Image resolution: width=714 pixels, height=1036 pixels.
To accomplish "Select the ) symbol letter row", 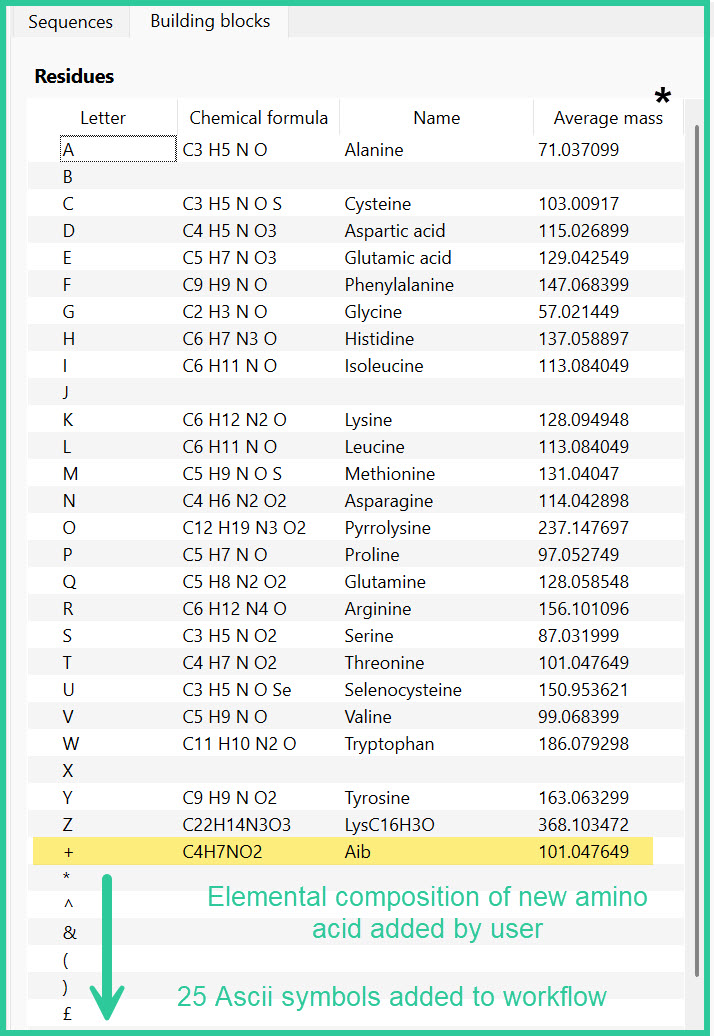I will [x=355, y=986].
